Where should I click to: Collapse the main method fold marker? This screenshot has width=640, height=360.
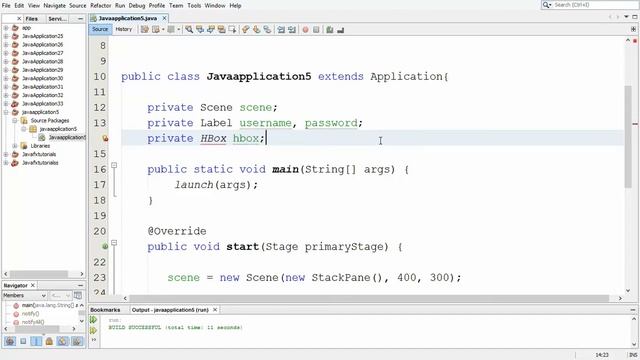[114, 165]
